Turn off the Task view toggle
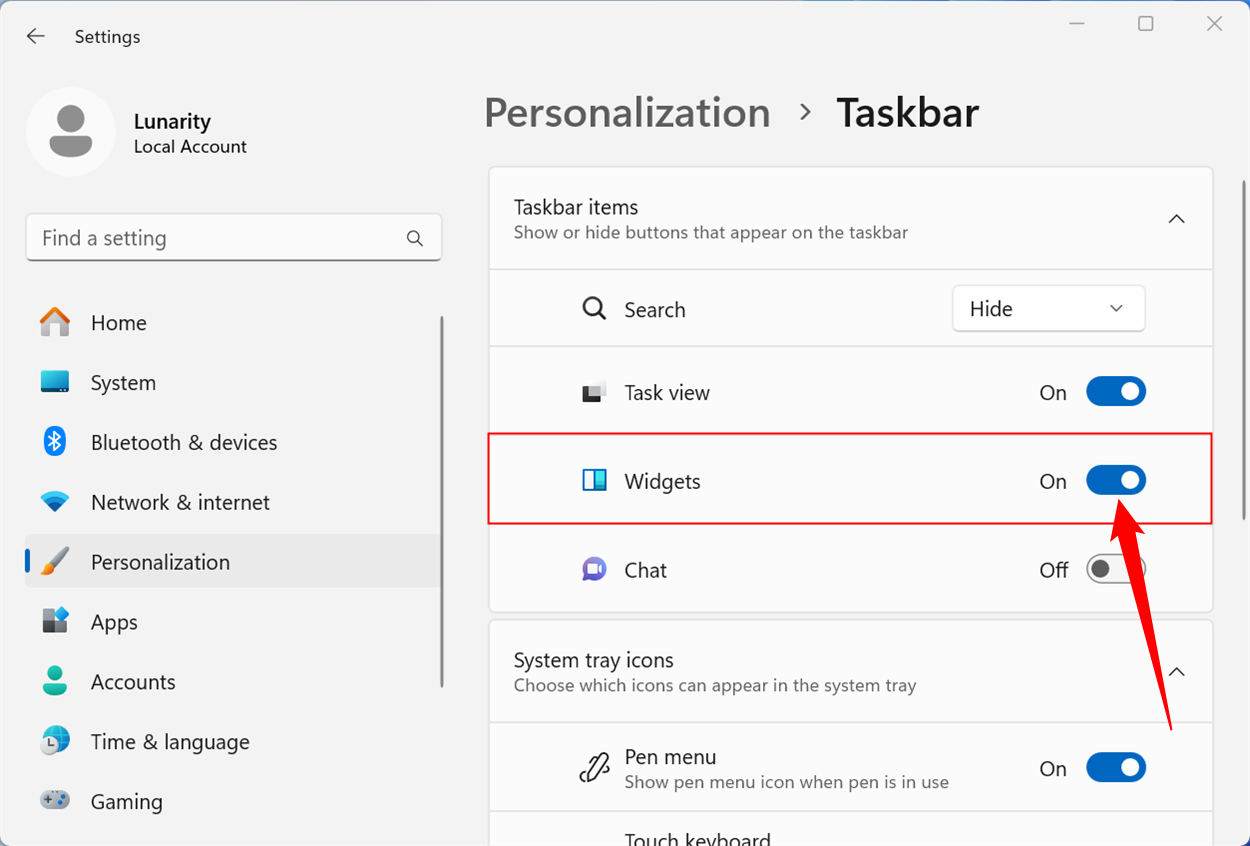Screen dimensions: 1250x846 [1115, 392]
